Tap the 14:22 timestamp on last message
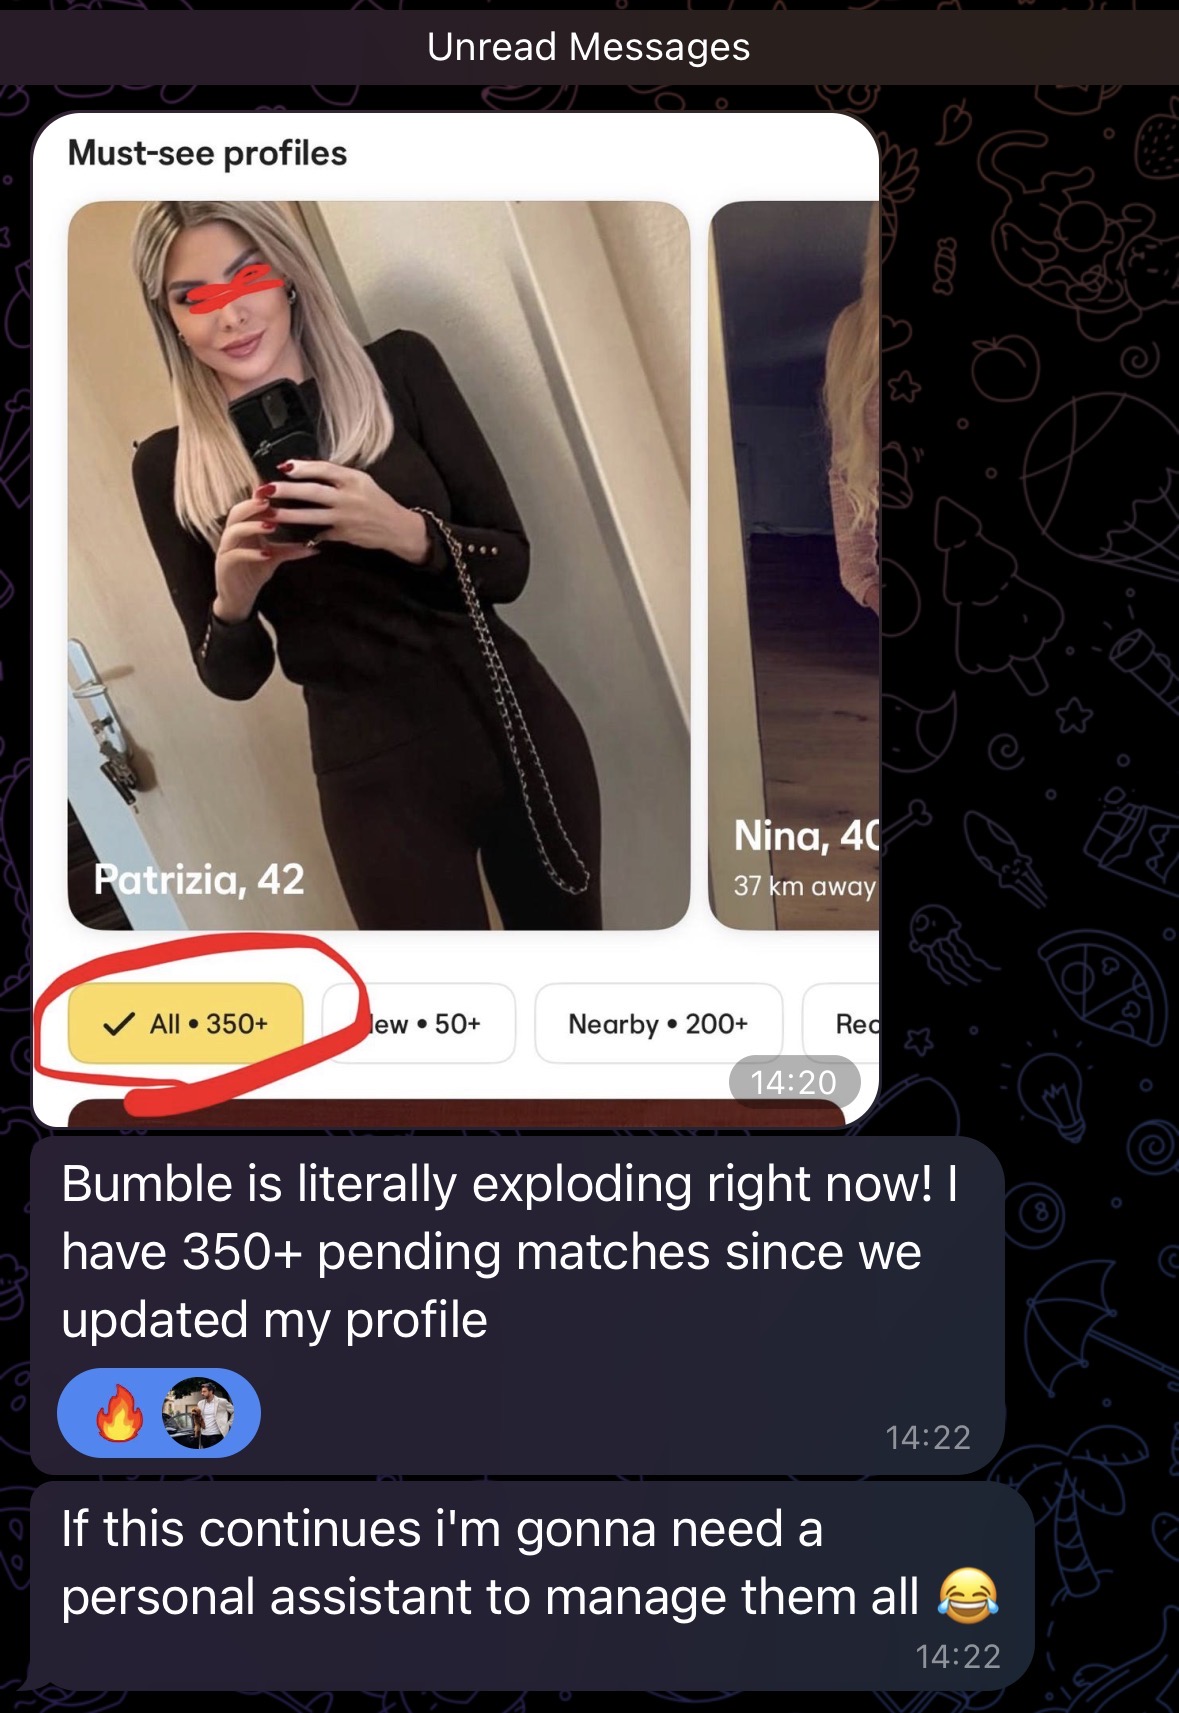The height and width of the screenshot is (1713, 1179). [958, 1656]
